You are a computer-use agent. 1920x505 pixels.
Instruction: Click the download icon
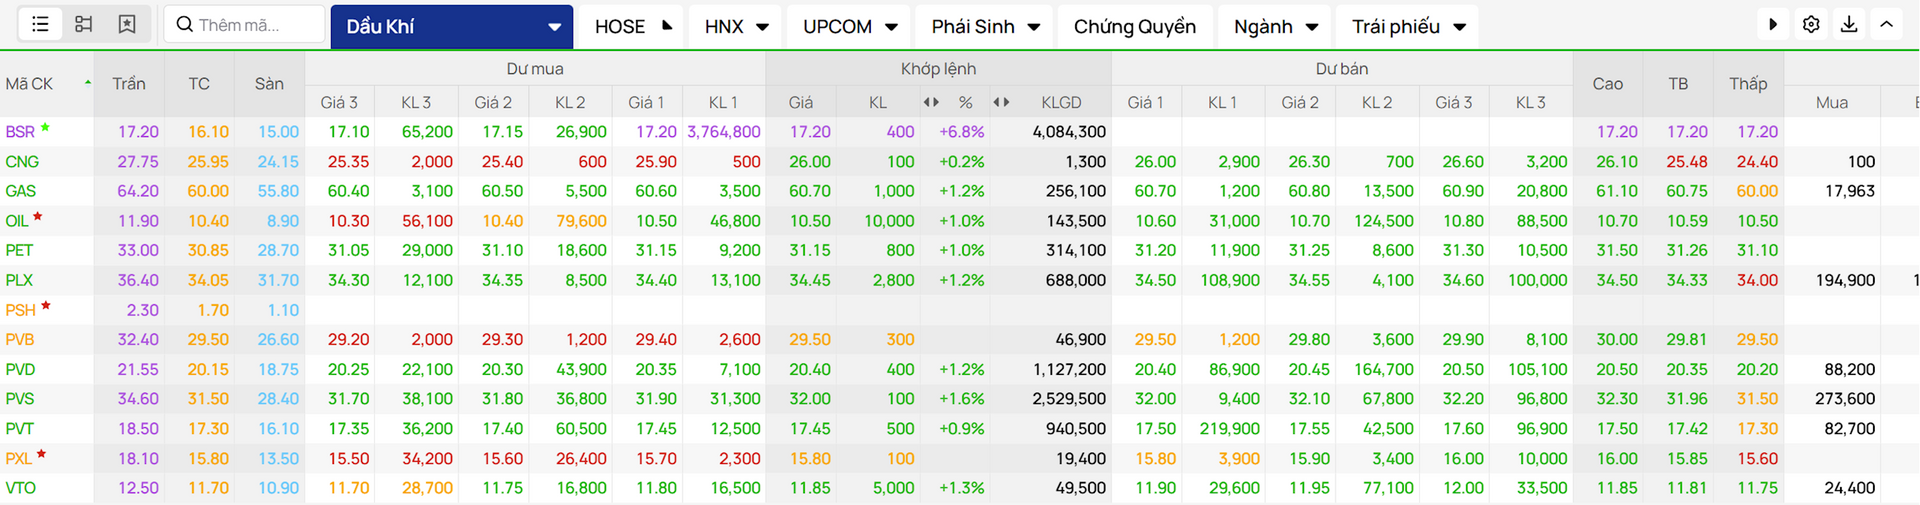[x=1849, y=24]
